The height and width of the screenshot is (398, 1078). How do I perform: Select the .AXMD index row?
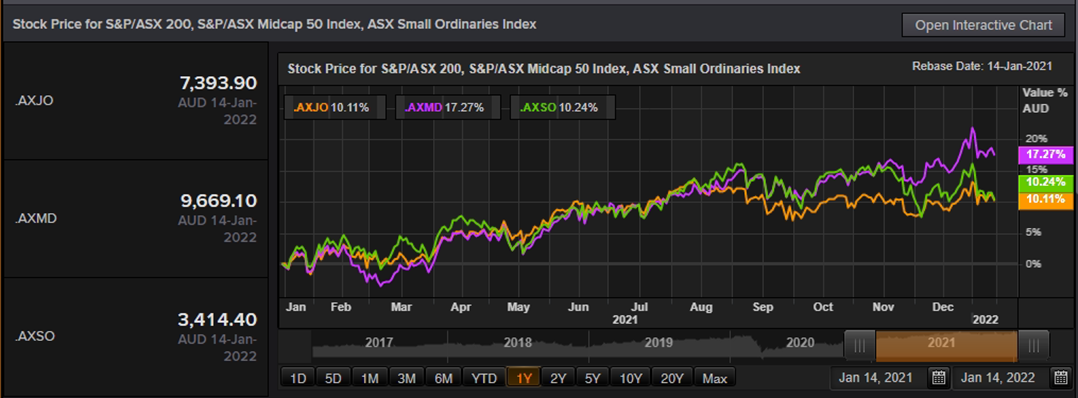pos(135,219)
